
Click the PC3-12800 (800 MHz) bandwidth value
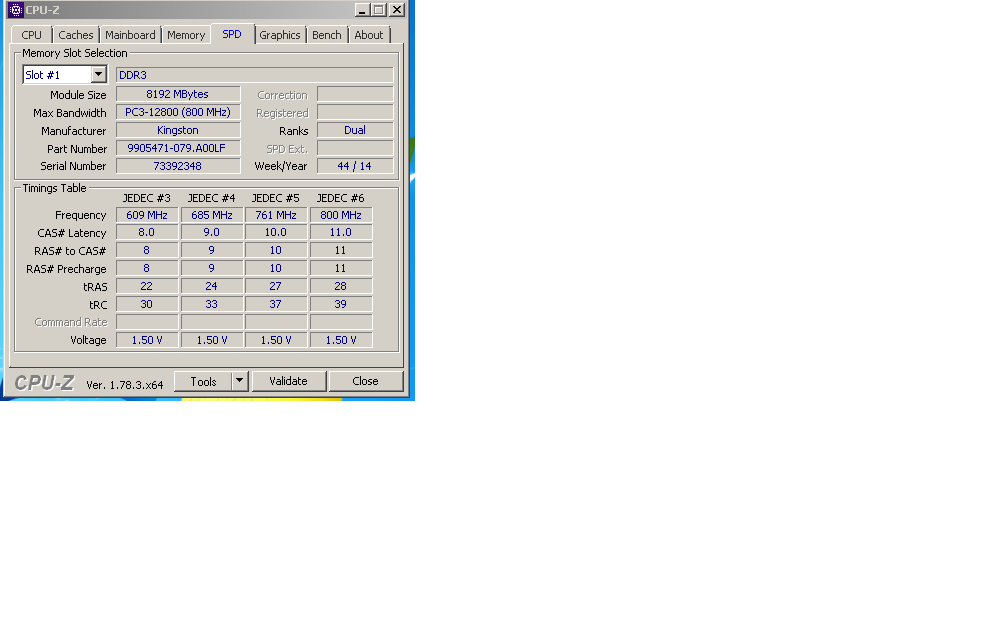coord(178,112)
